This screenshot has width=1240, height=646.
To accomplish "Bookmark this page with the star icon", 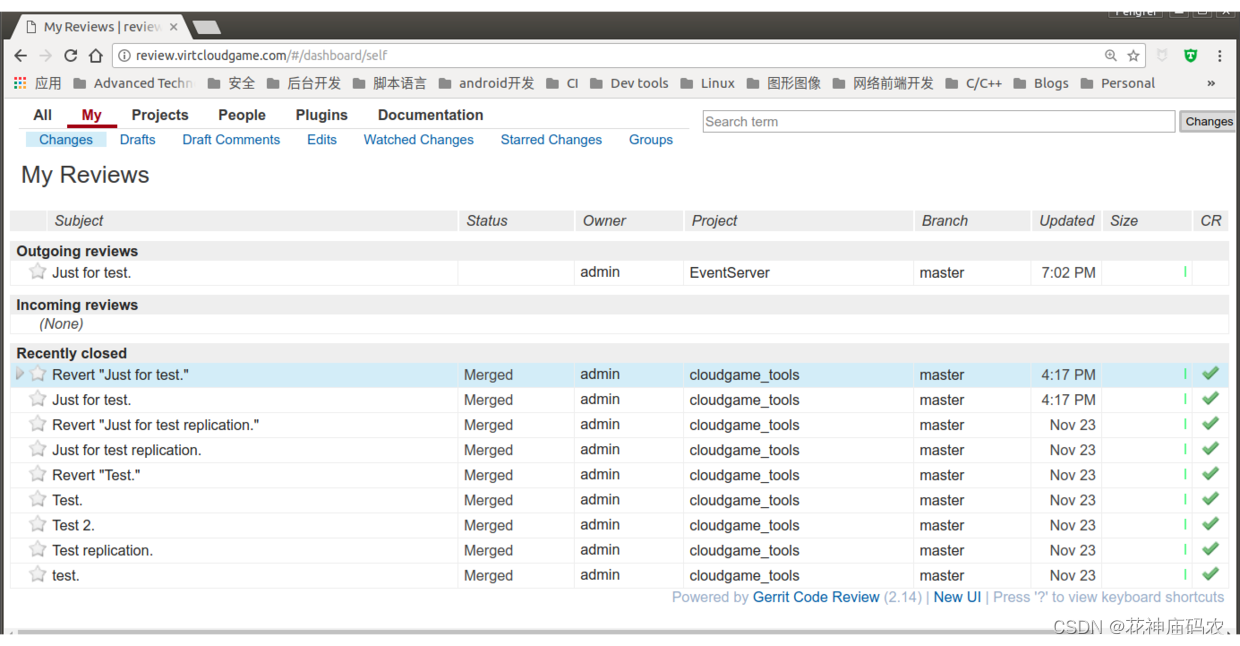I will pyautogui.click(x=1133, y=56).
